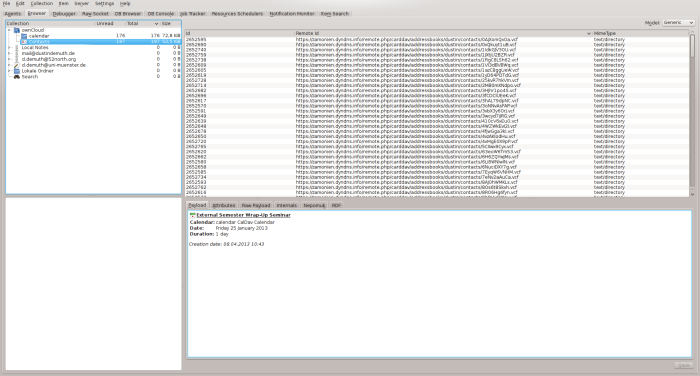This screenshot has width=700, height=376.
Task: Select the Contacts collection row
Action: tap(94, 42)
